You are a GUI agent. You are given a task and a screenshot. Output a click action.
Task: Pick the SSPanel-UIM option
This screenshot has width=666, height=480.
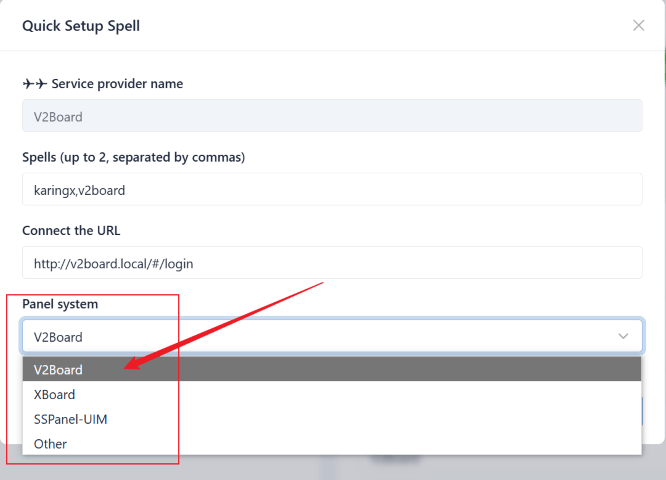pyautogui.click(x=70, y=419)
